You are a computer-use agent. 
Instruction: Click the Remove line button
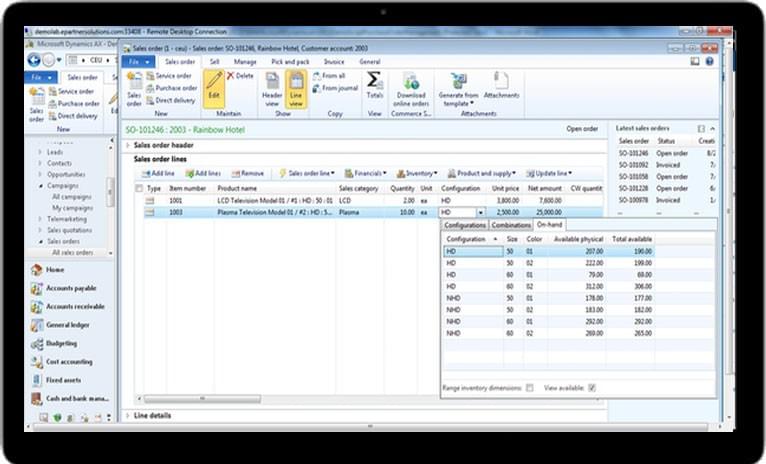coord(248,173)
